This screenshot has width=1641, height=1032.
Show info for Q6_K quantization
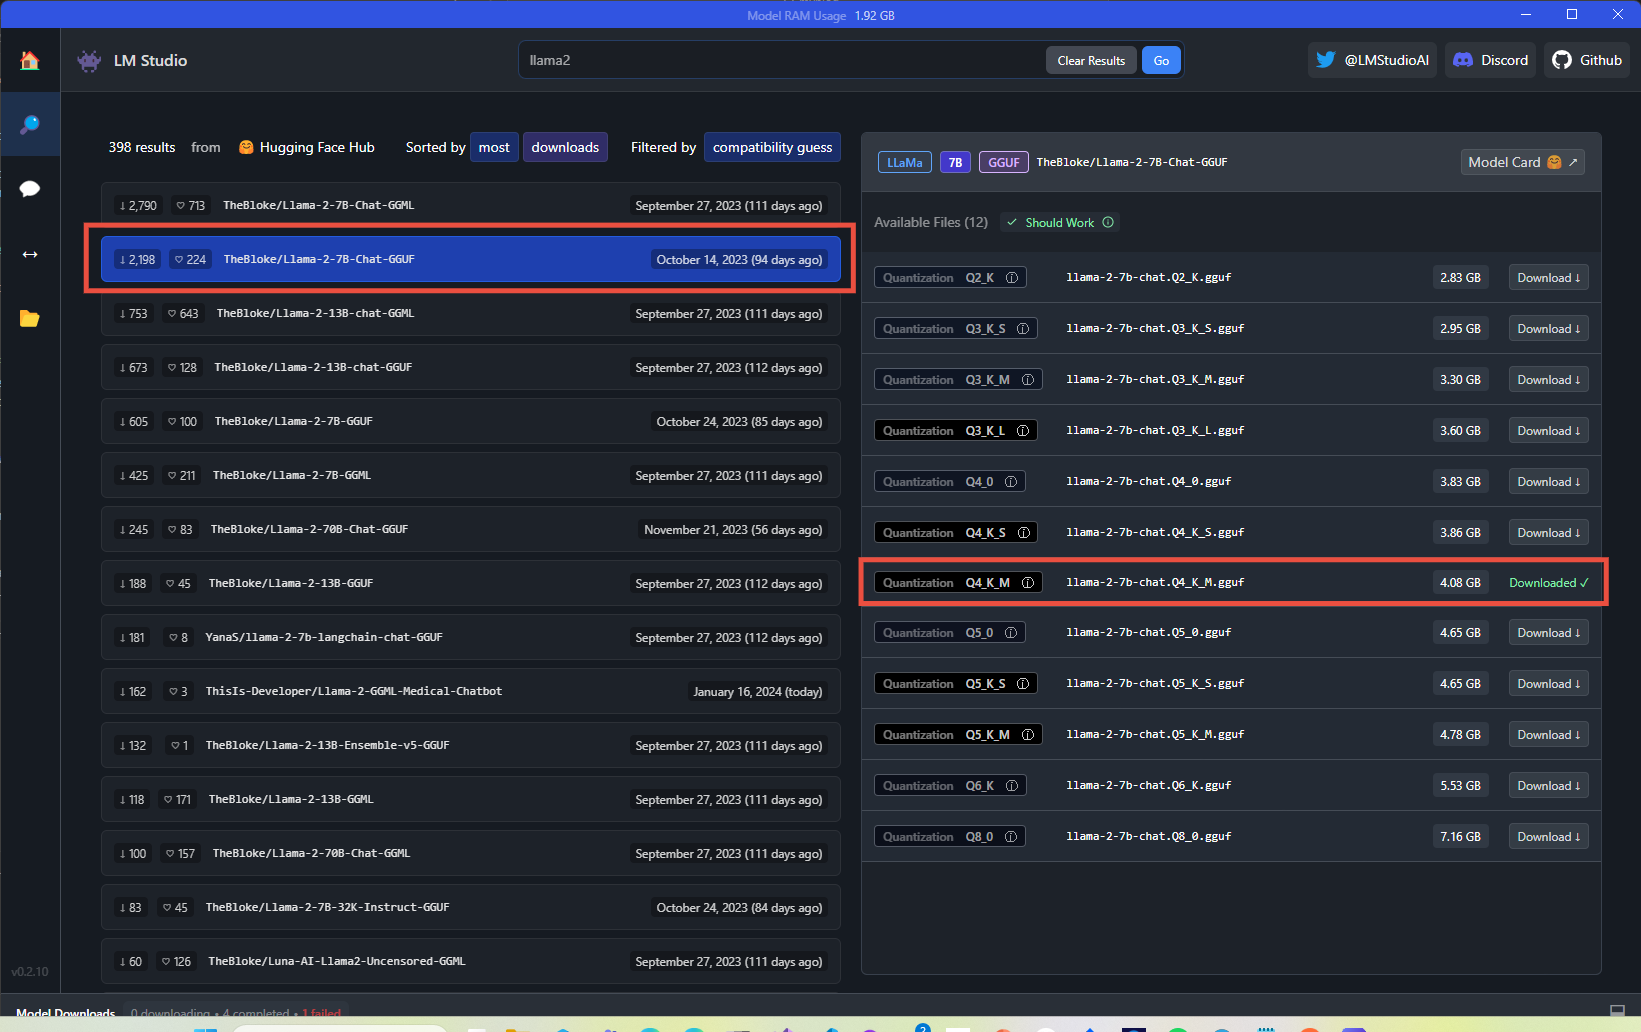point(1012,786)
